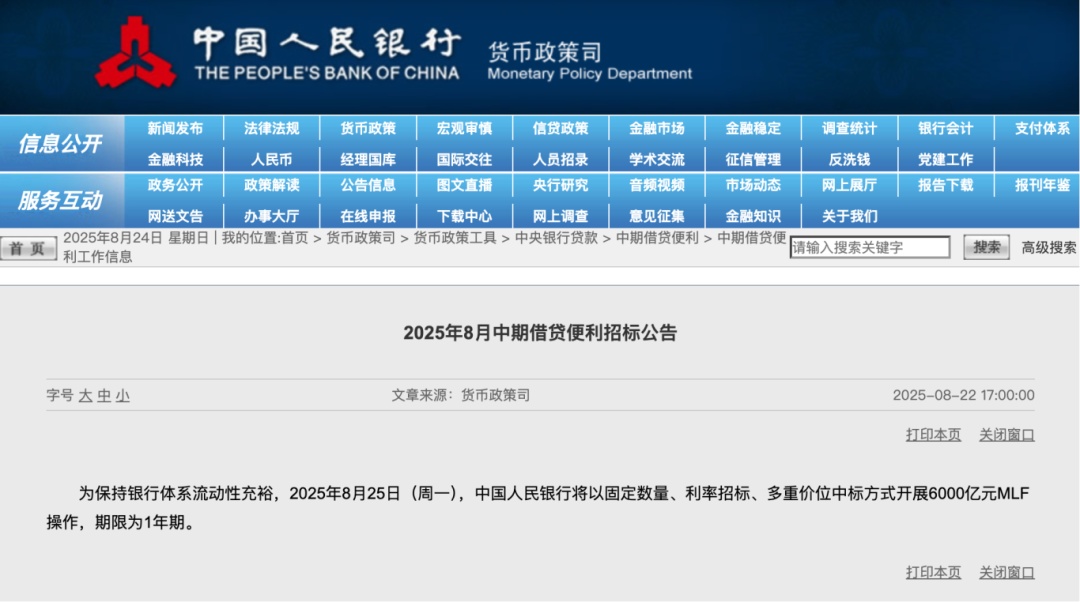This screenshot has width=1080, height=602.
Task: Open 中央银行贷款 in the breadcrumb
Action: [x=556, y=238]
